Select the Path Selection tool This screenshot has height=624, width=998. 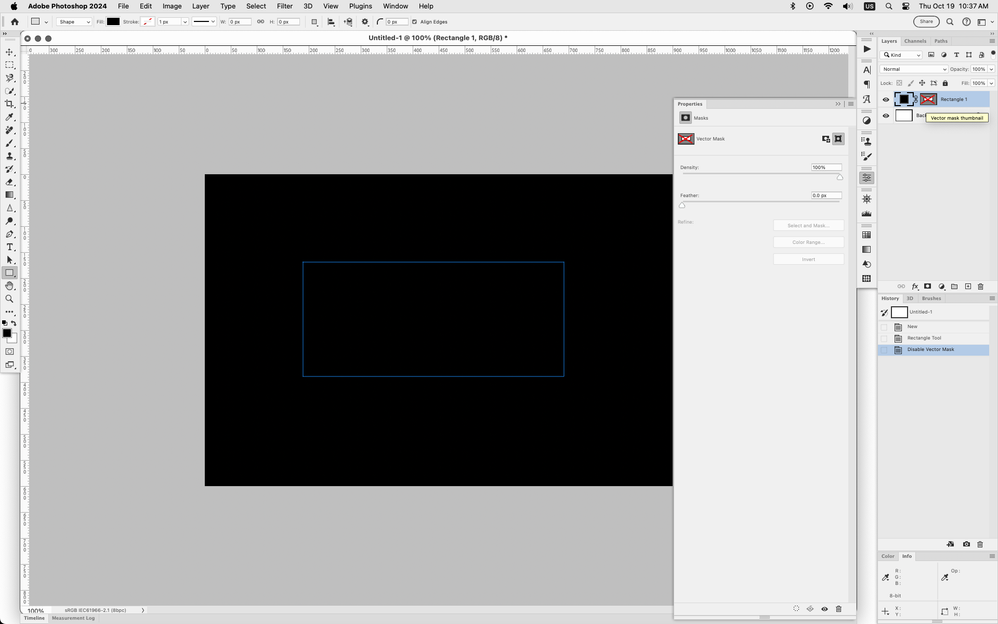[x=10, y=260]
